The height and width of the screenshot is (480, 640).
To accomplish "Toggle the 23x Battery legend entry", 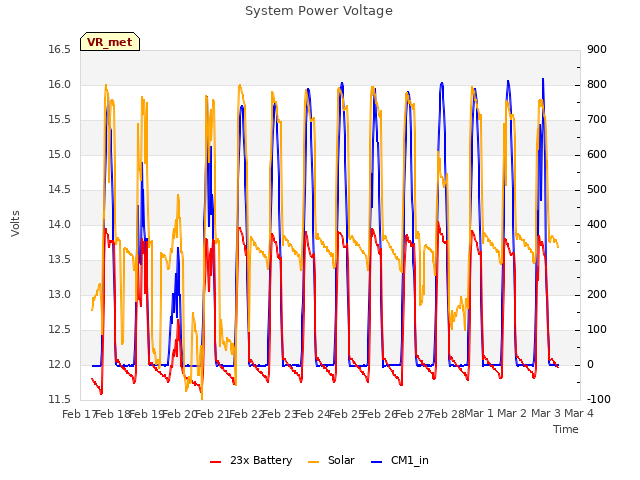I will [251, 460].
